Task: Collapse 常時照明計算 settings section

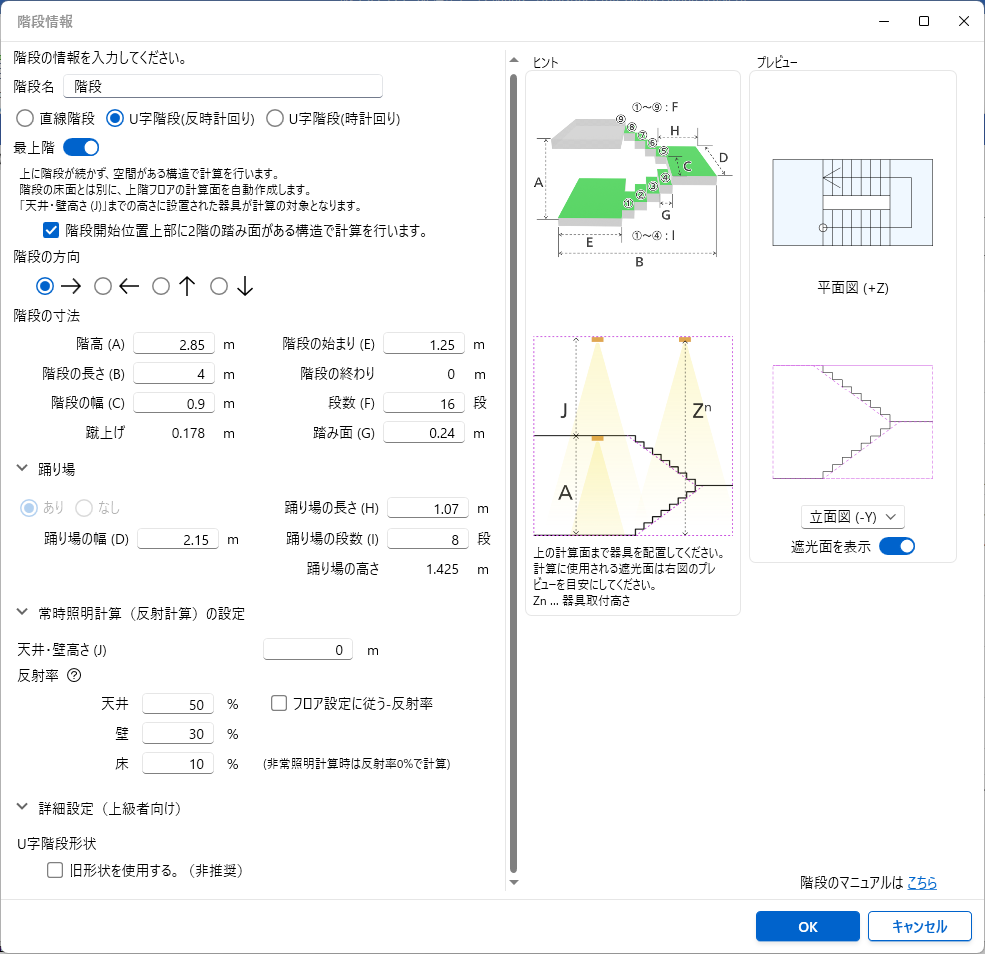Action: (x=23, y=613)
